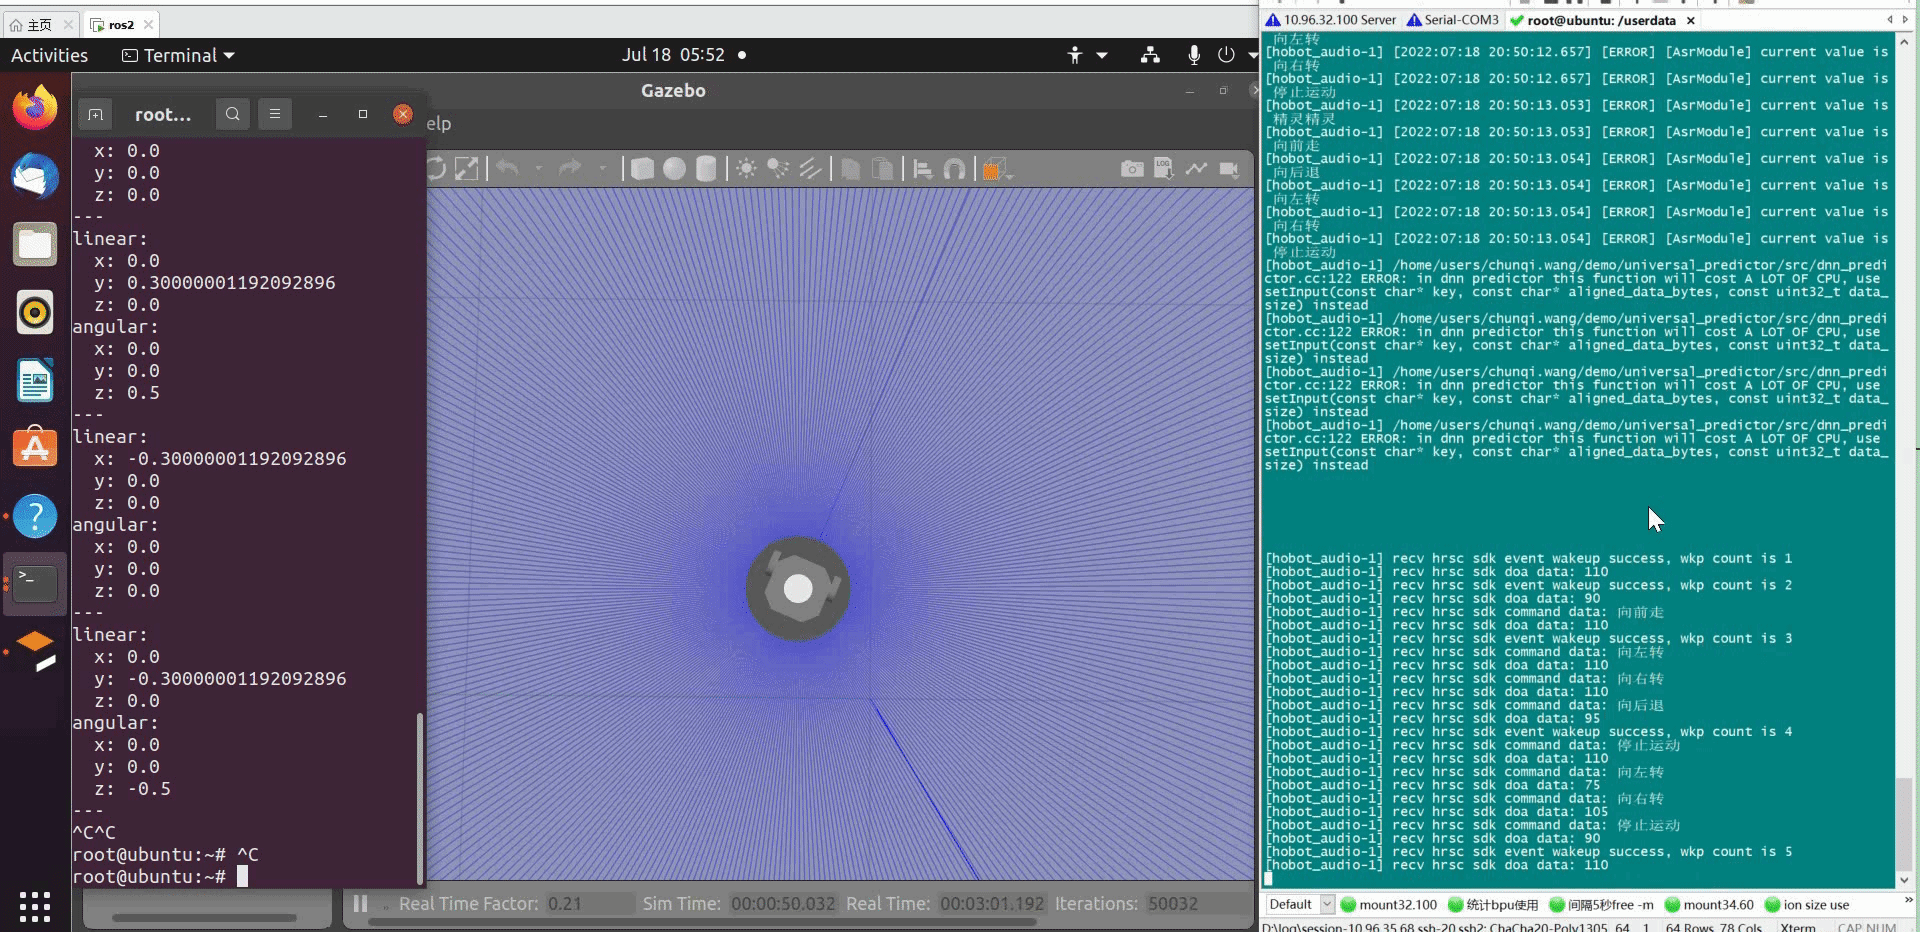Open the redo history dropdown arrow
This screenshot has height=932, width=1920.
click(602, 169)
